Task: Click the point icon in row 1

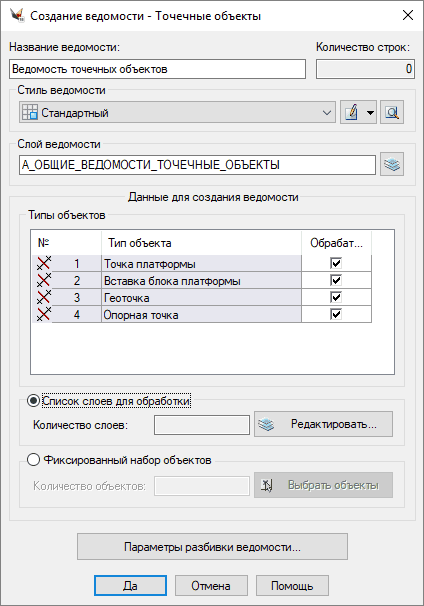Action: (x=44, y=263)
